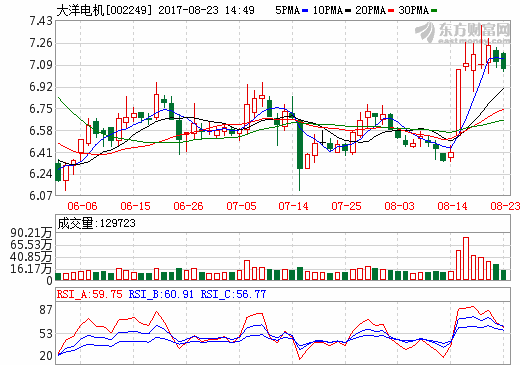Select the 08-03 date label
Viewport: 520px width, 365px height.
[x=399, y=206]
